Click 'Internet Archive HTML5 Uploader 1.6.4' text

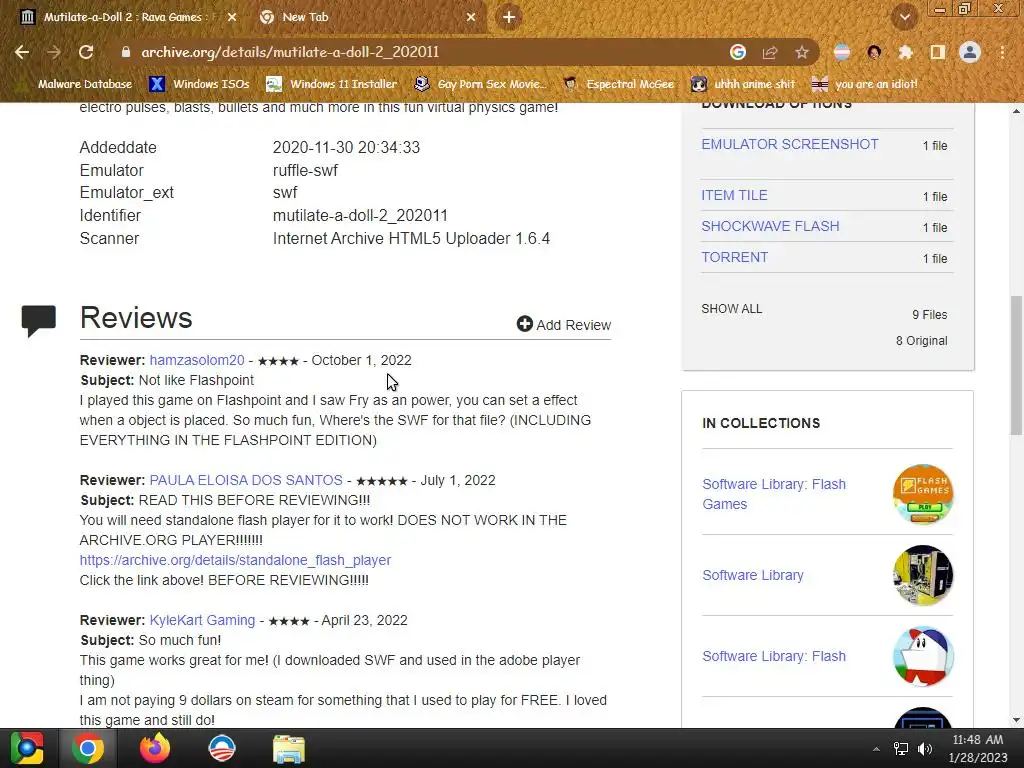pos(411,238)
